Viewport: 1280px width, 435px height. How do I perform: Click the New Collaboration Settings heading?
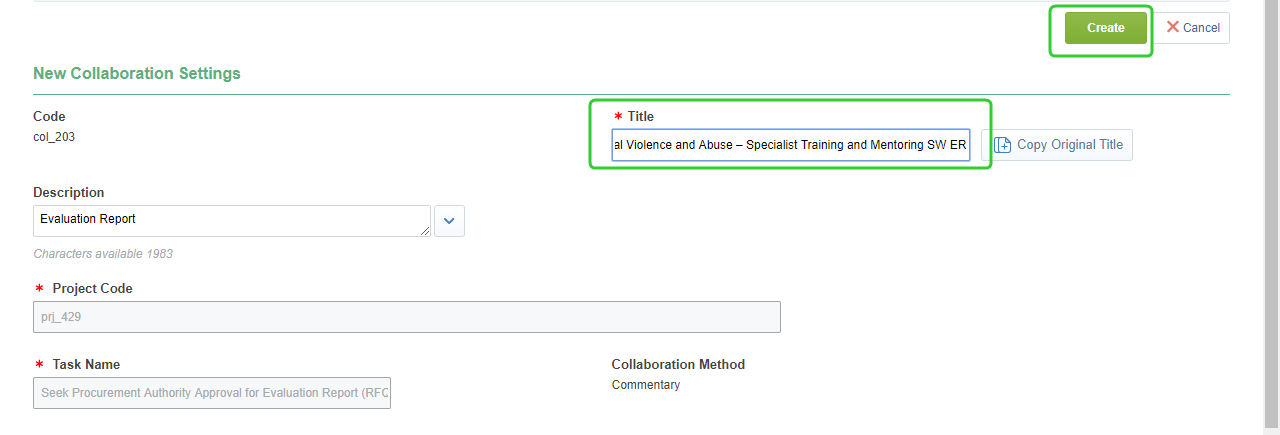[137, 74]
